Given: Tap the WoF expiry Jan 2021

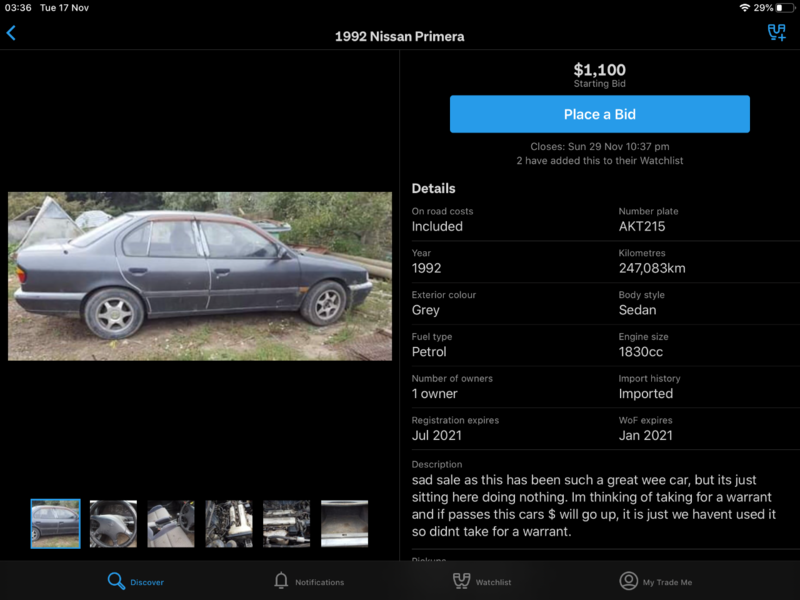Looking at the screenshot, I should pos(646,436).
